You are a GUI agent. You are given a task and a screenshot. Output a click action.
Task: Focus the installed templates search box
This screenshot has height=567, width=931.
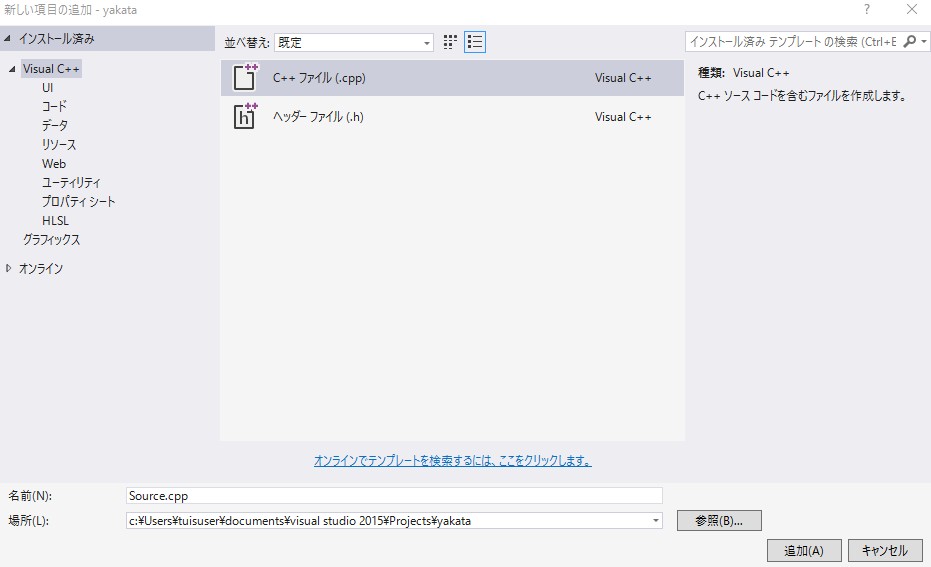[793, 42]
